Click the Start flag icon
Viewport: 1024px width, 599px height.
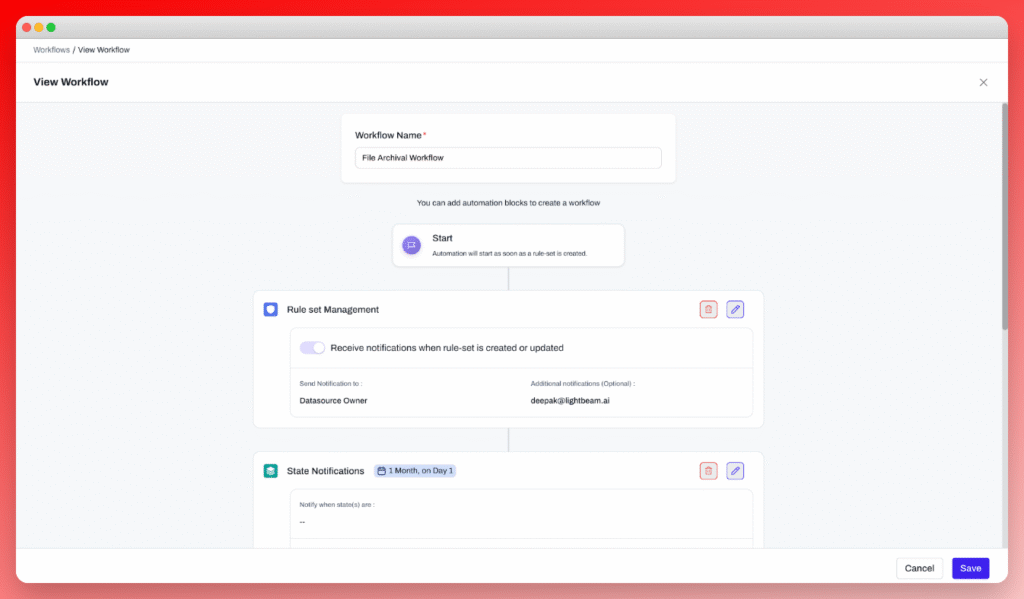411,245
